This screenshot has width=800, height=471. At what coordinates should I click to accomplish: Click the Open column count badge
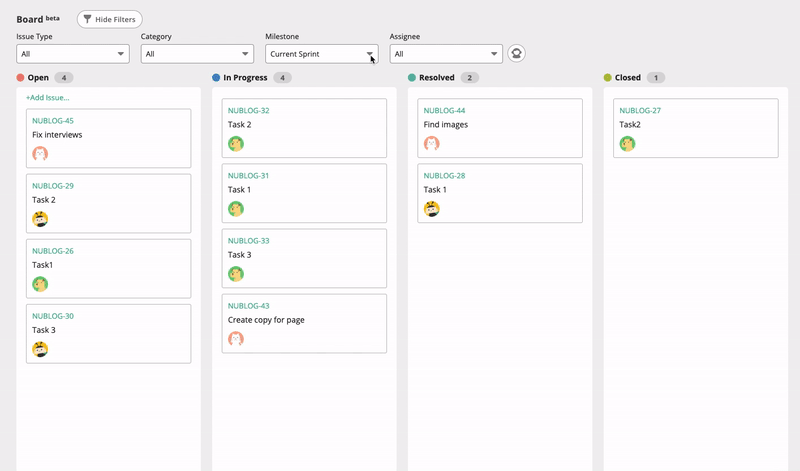[x=64, y=78]
